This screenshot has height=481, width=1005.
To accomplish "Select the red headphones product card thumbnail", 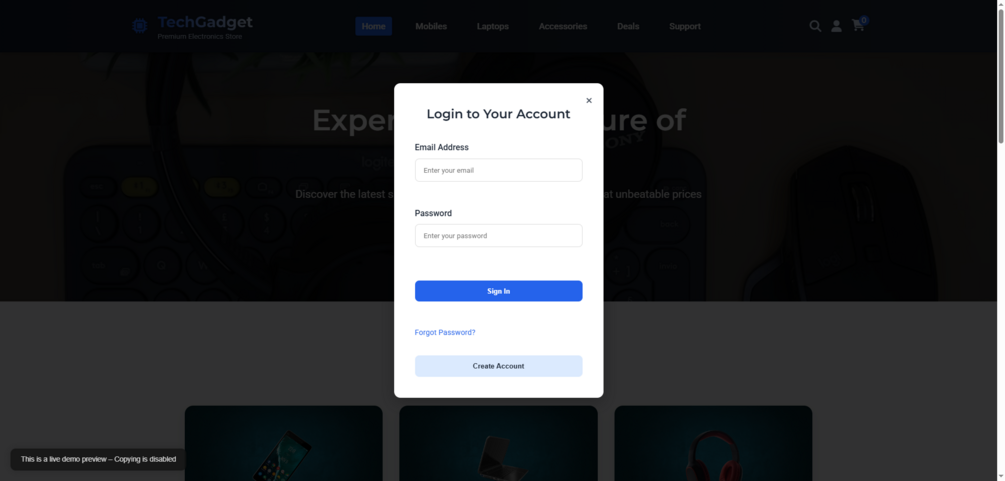I will point(713,443).
